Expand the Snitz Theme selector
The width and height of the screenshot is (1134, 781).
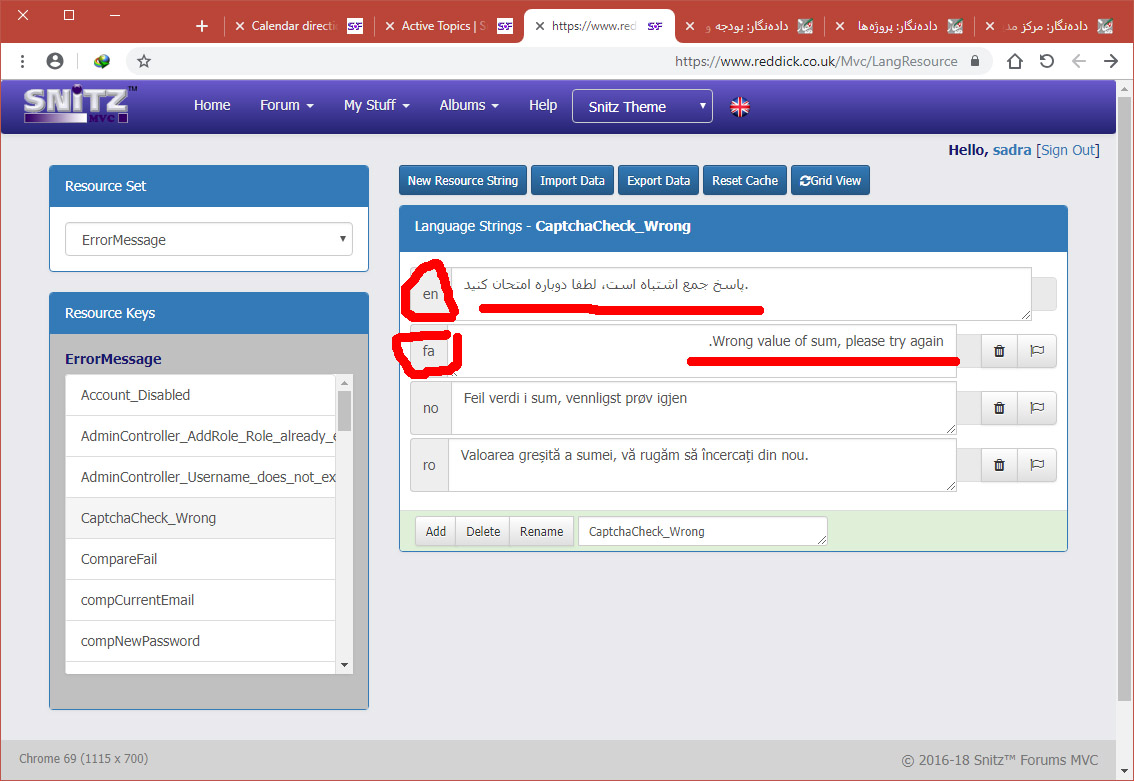pos(642,107)
